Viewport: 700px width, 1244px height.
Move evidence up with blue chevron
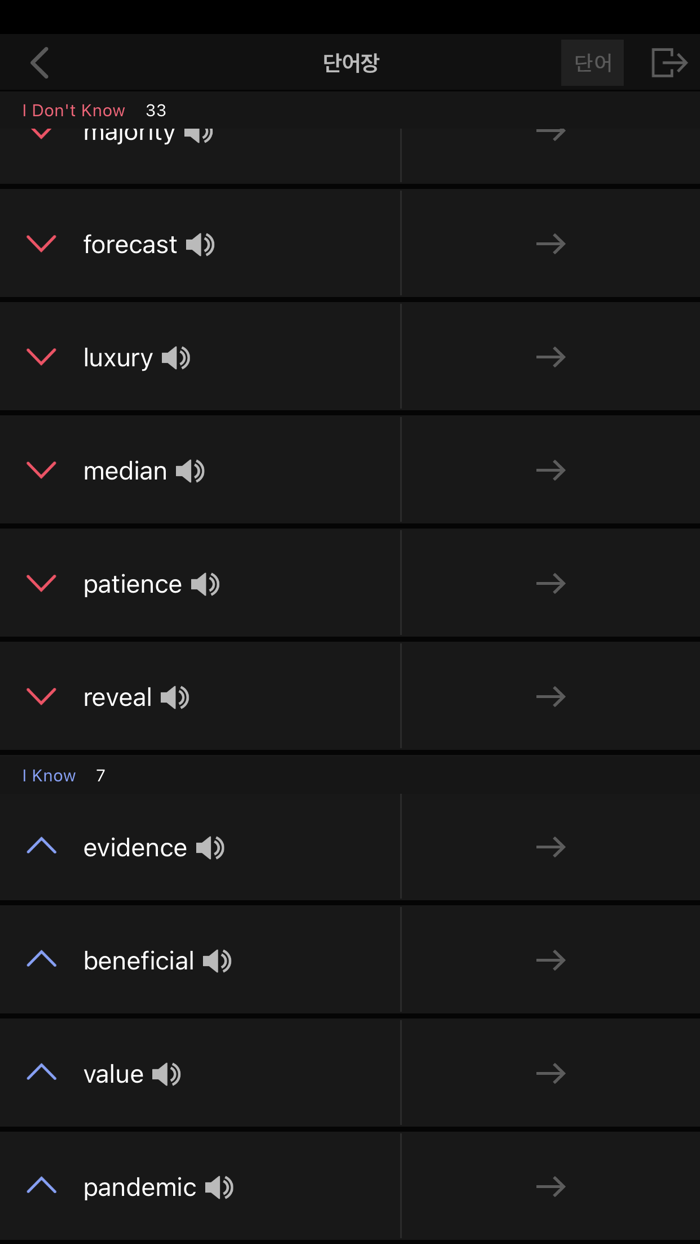pyautogui.click(x=41, y=847)
